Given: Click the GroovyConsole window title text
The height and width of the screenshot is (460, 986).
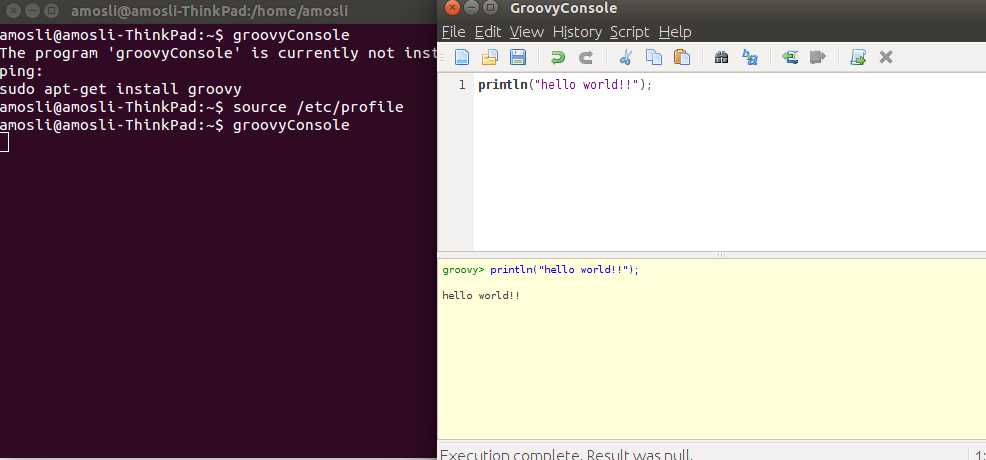Looking at the screenshot, I should coord(563,8).
